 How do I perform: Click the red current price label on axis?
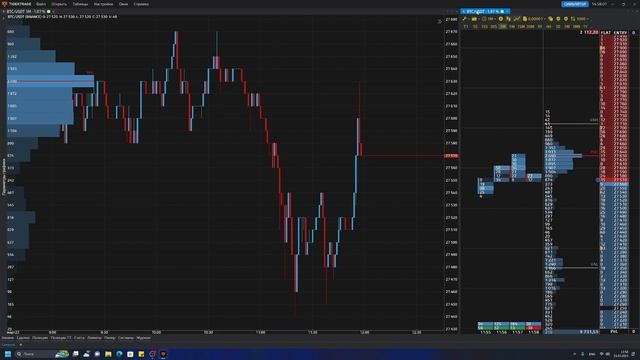pyautogui.click(x=451, y=156)
